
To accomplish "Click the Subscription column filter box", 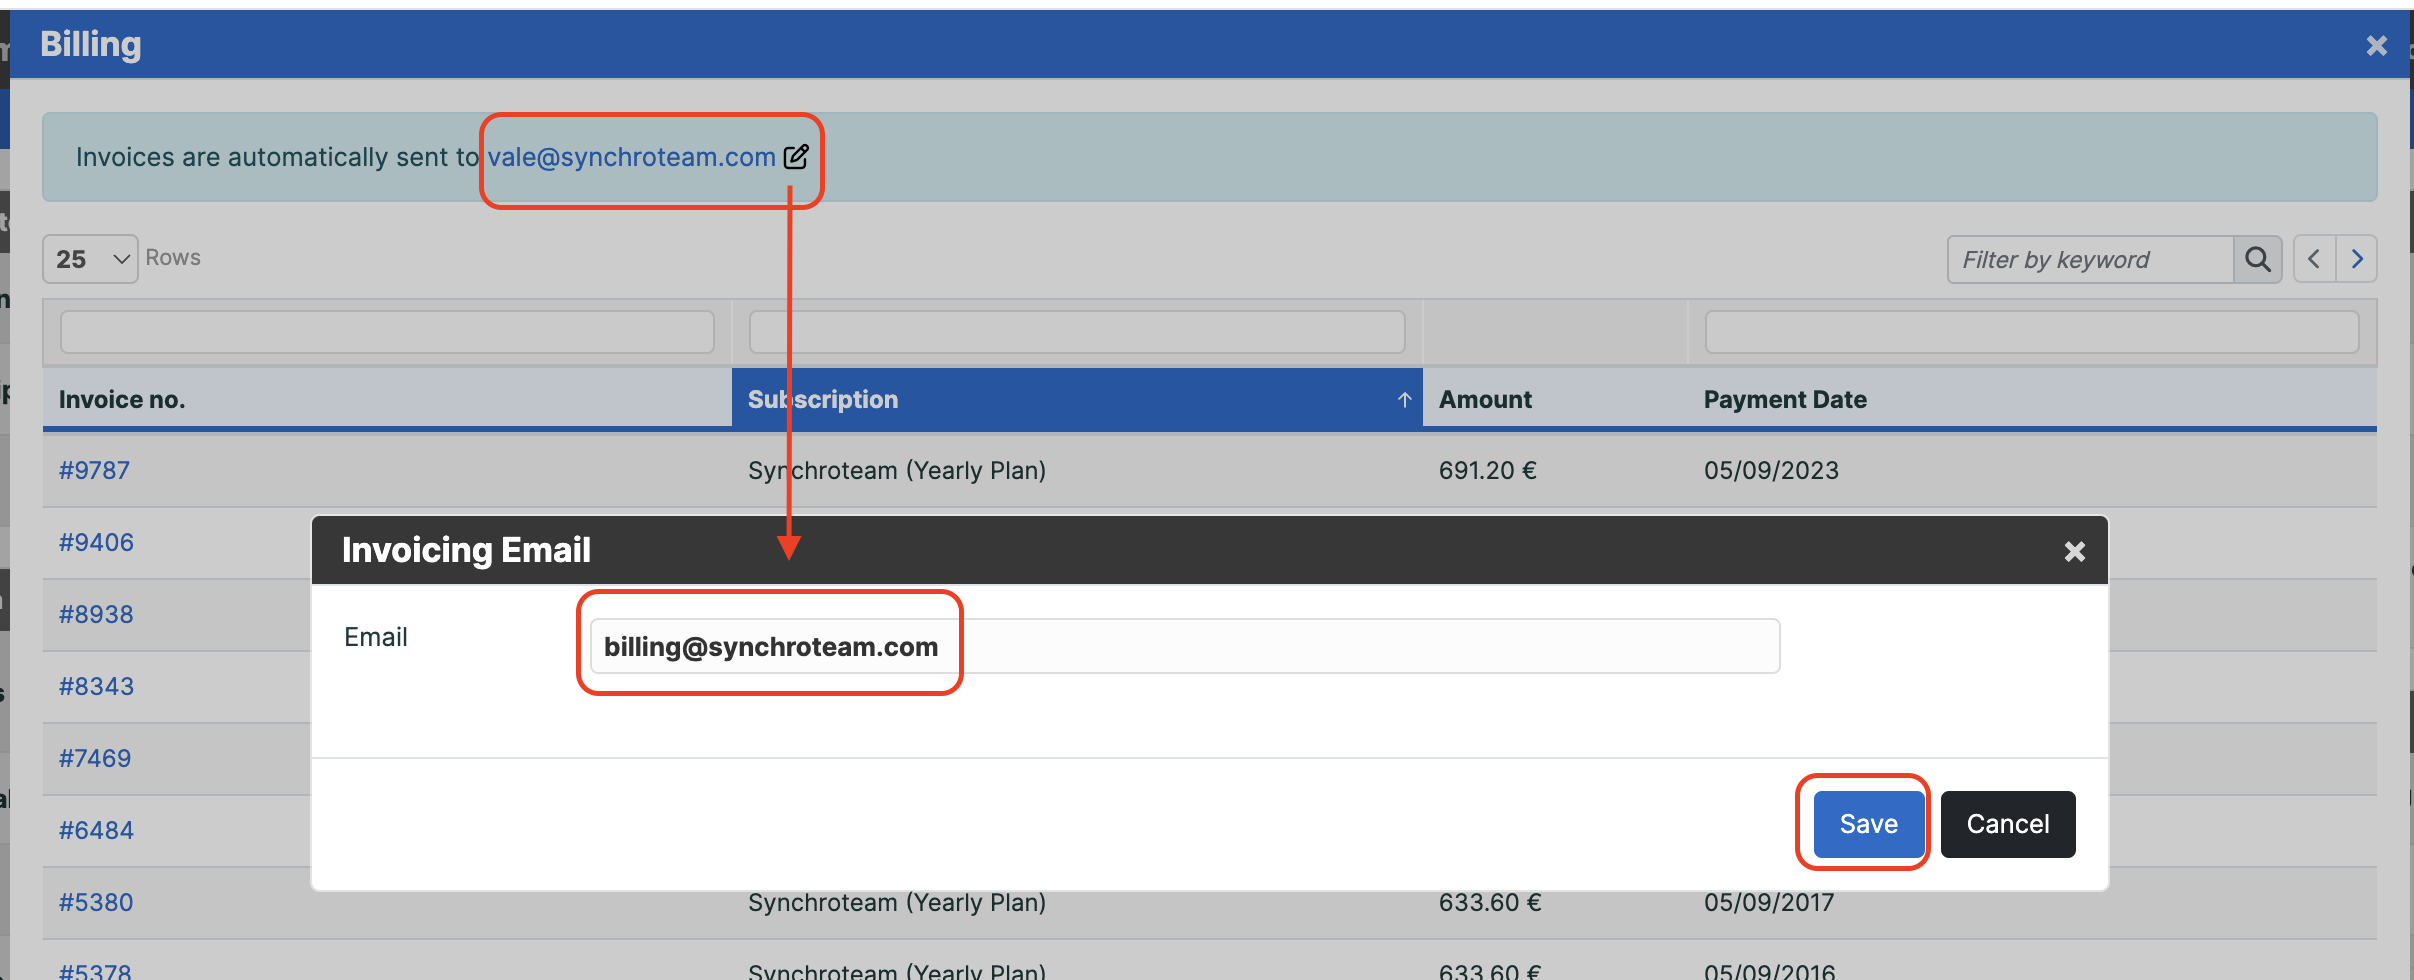I will (1077, 332).
